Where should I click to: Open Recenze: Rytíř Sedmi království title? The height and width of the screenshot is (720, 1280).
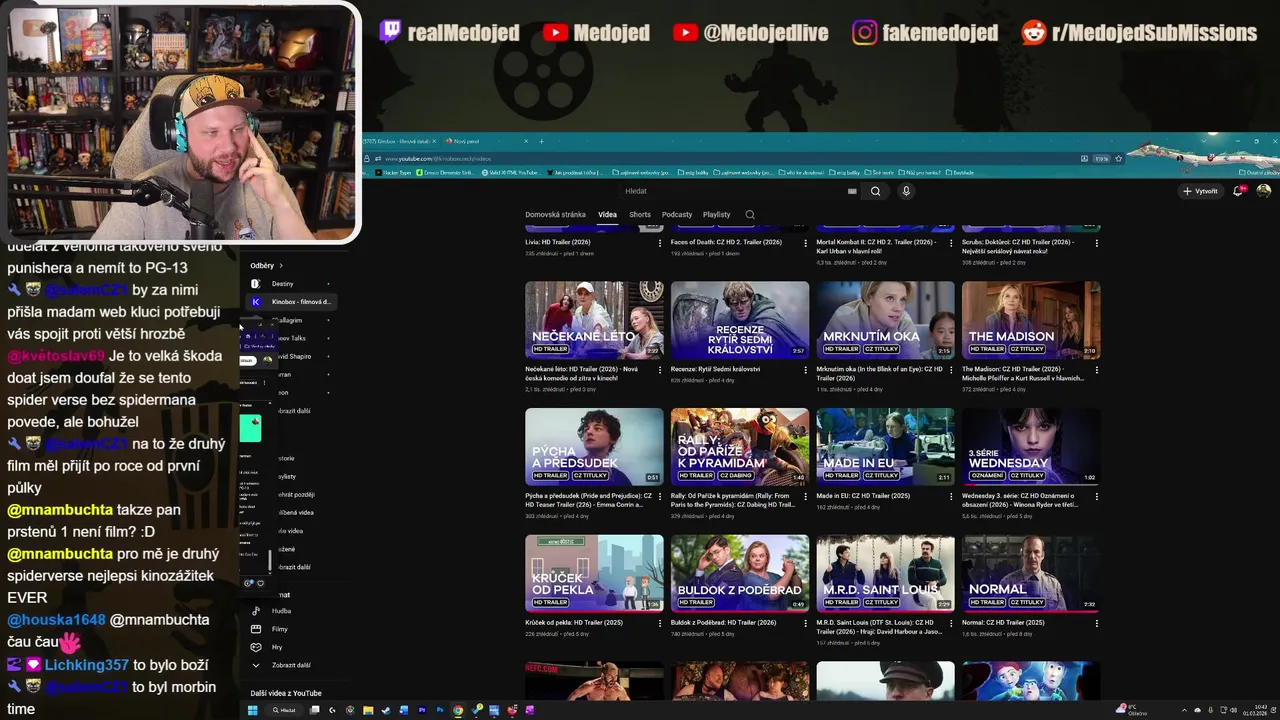[x=715, y=369]
